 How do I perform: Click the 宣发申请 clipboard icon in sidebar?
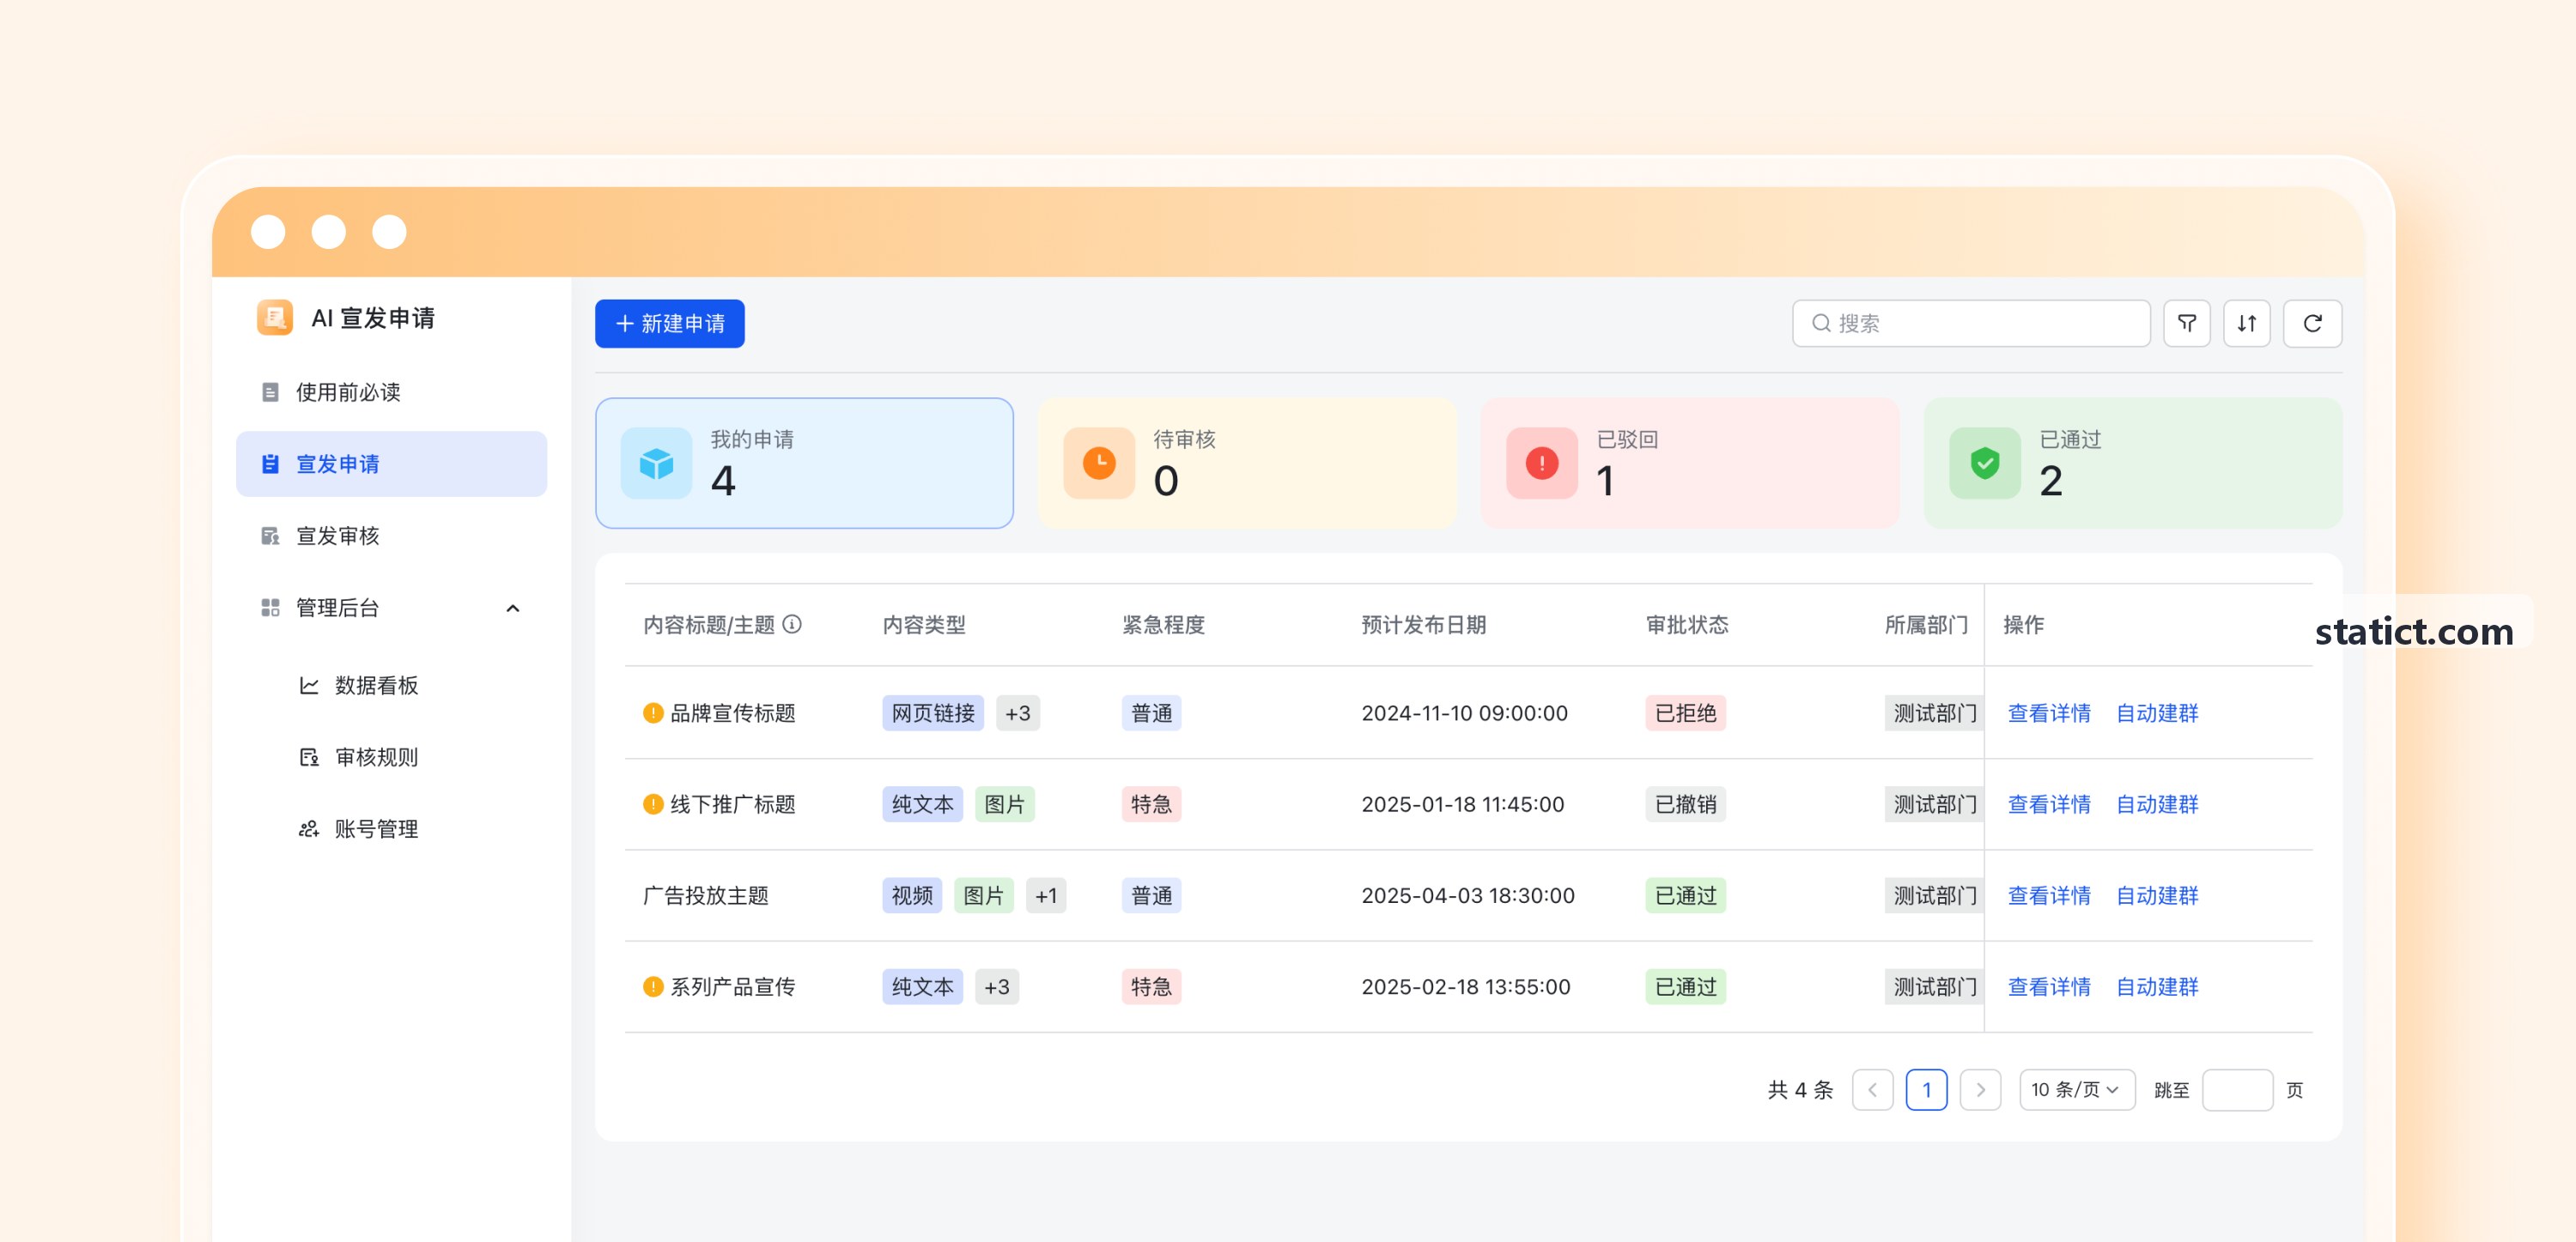pyautogui.click(x=270, y=464)
